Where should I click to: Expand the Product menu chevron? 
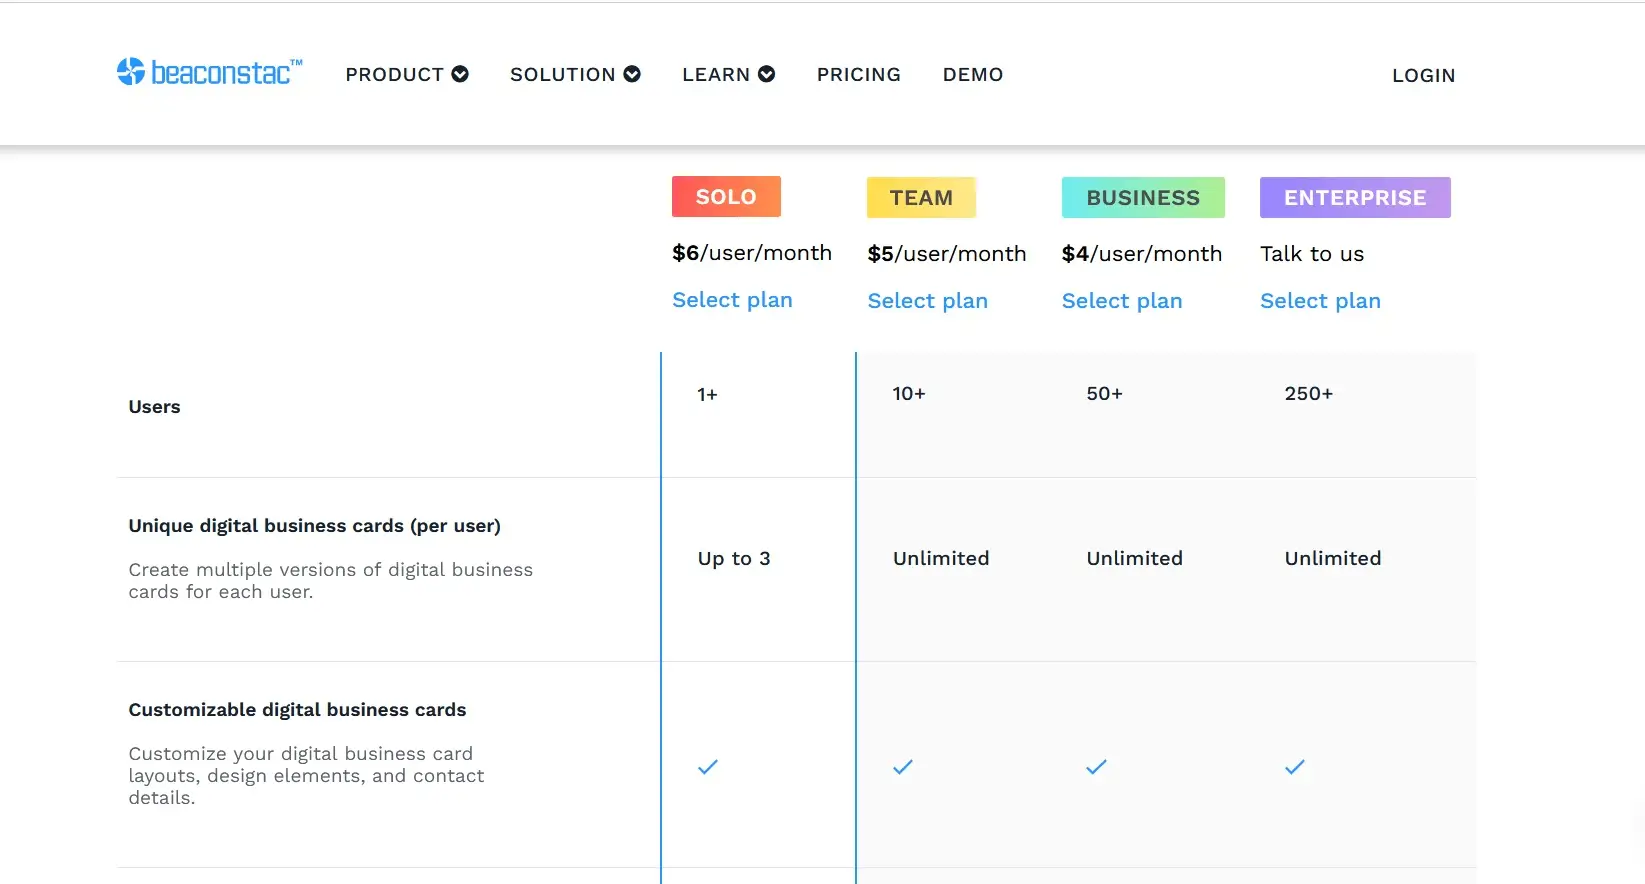click(460, 74)
